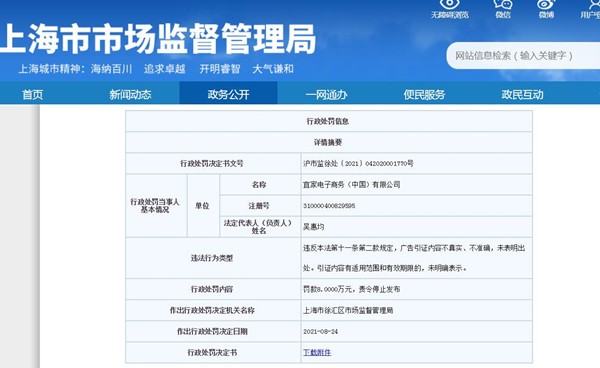
Task: Click the 下载附件 link
Action: (x=317, y=352)
